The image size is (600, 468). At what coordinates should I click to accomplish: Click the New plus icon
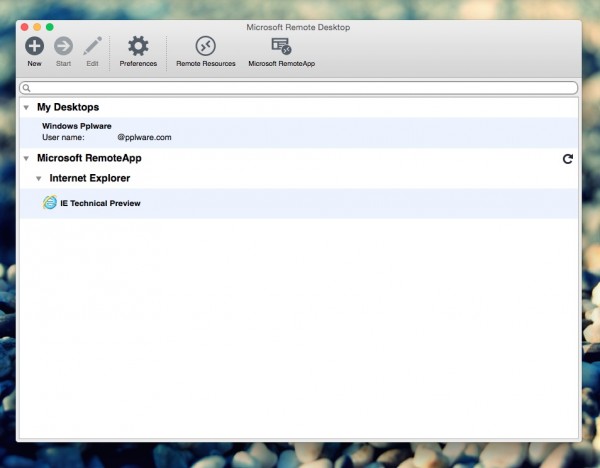tap(34, 46)
